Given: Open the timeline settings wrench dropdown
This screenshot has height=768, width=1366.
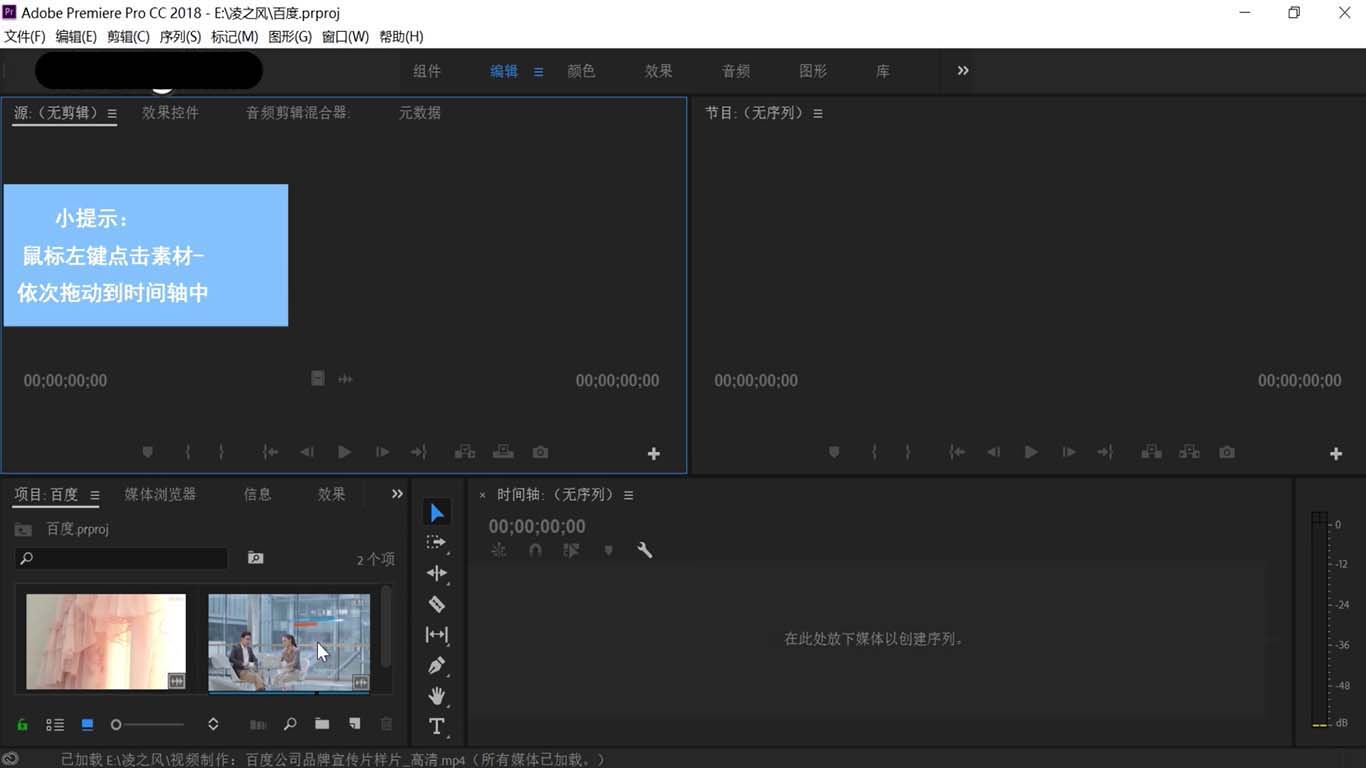Looking at the screenshot, I should [645, 550].
